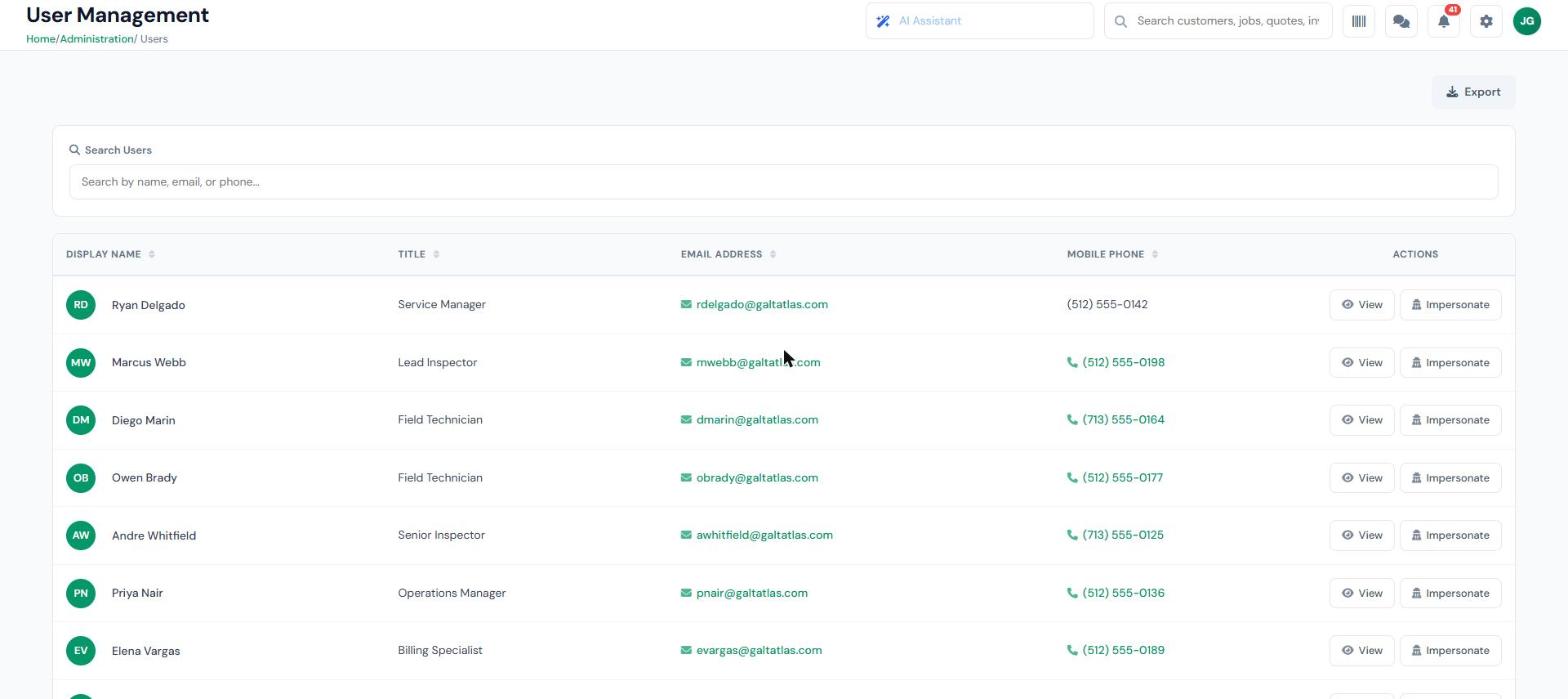Click the AW avatar for Andre Whitfield
Screen dimensions: 1568x699
click(x=81, y=535)
